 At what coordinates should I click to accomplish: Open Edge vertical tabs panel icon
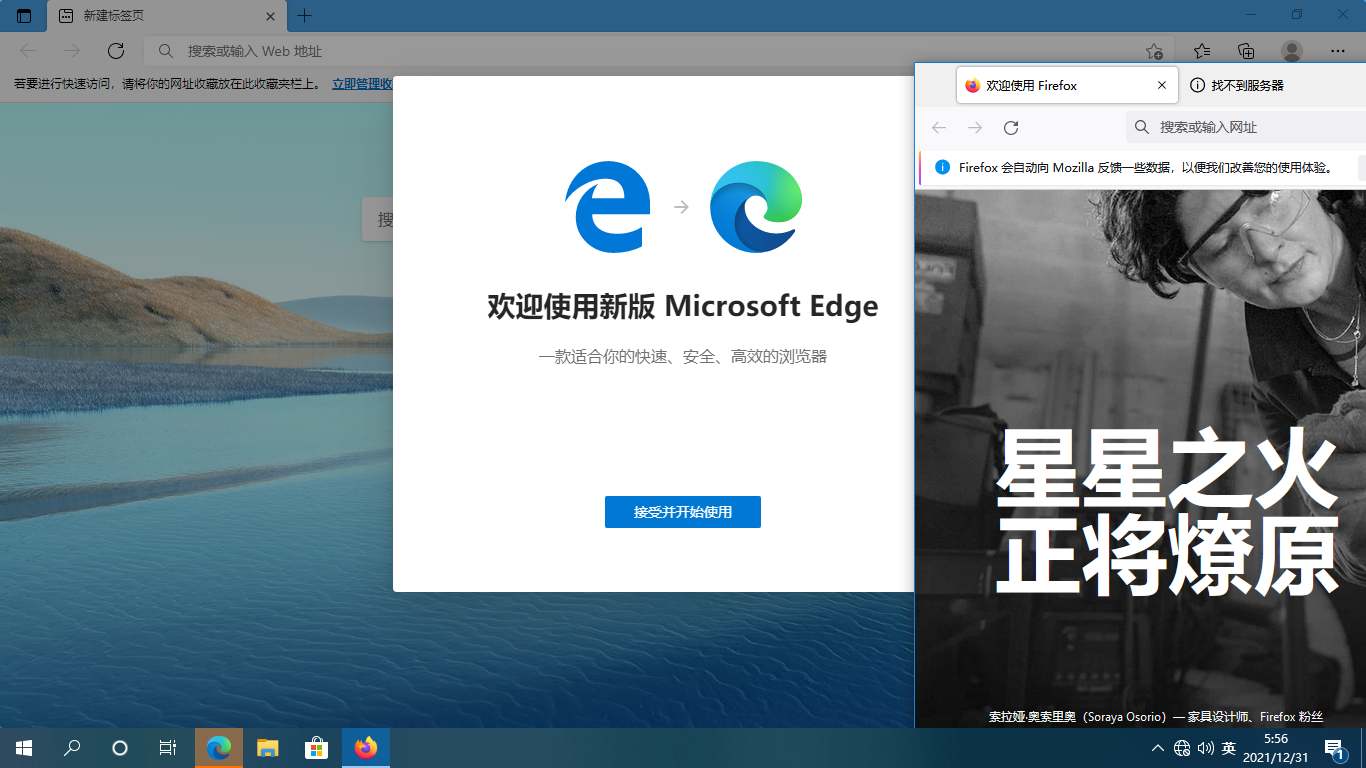[x=24, y=16]
